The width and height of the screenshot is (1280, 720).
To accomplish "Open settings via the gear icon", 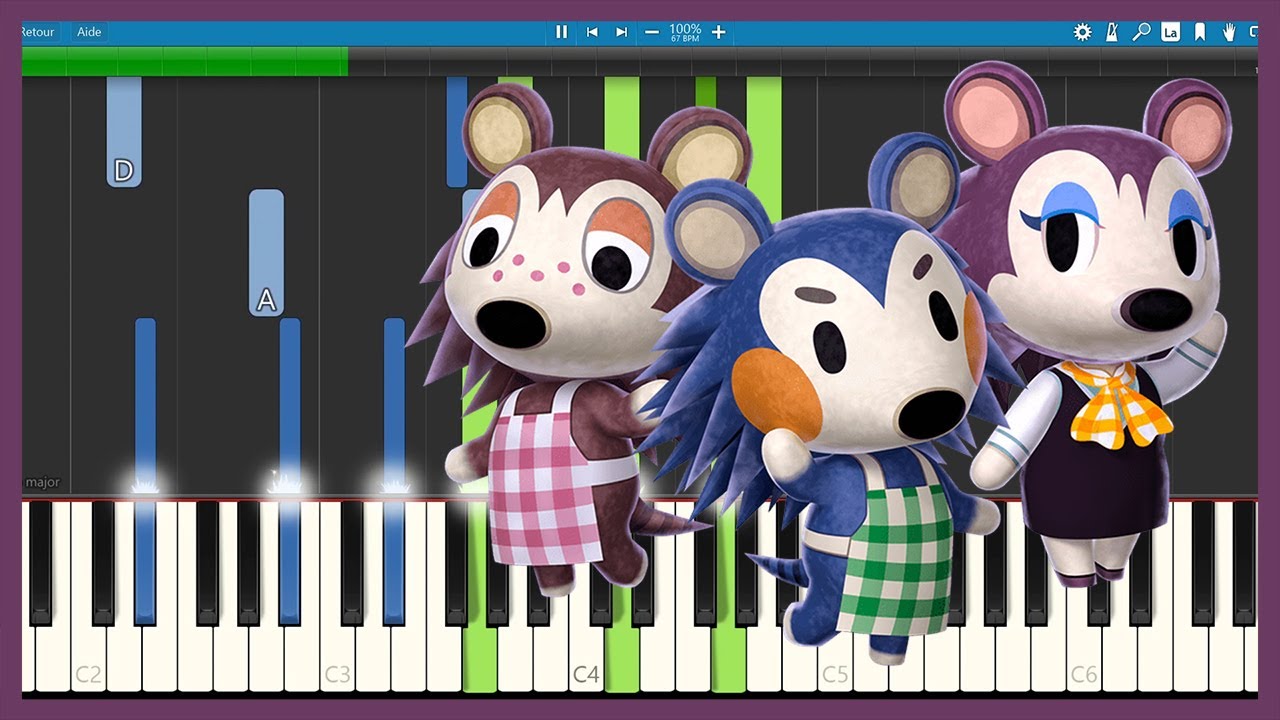I will tap(1082, 32).
